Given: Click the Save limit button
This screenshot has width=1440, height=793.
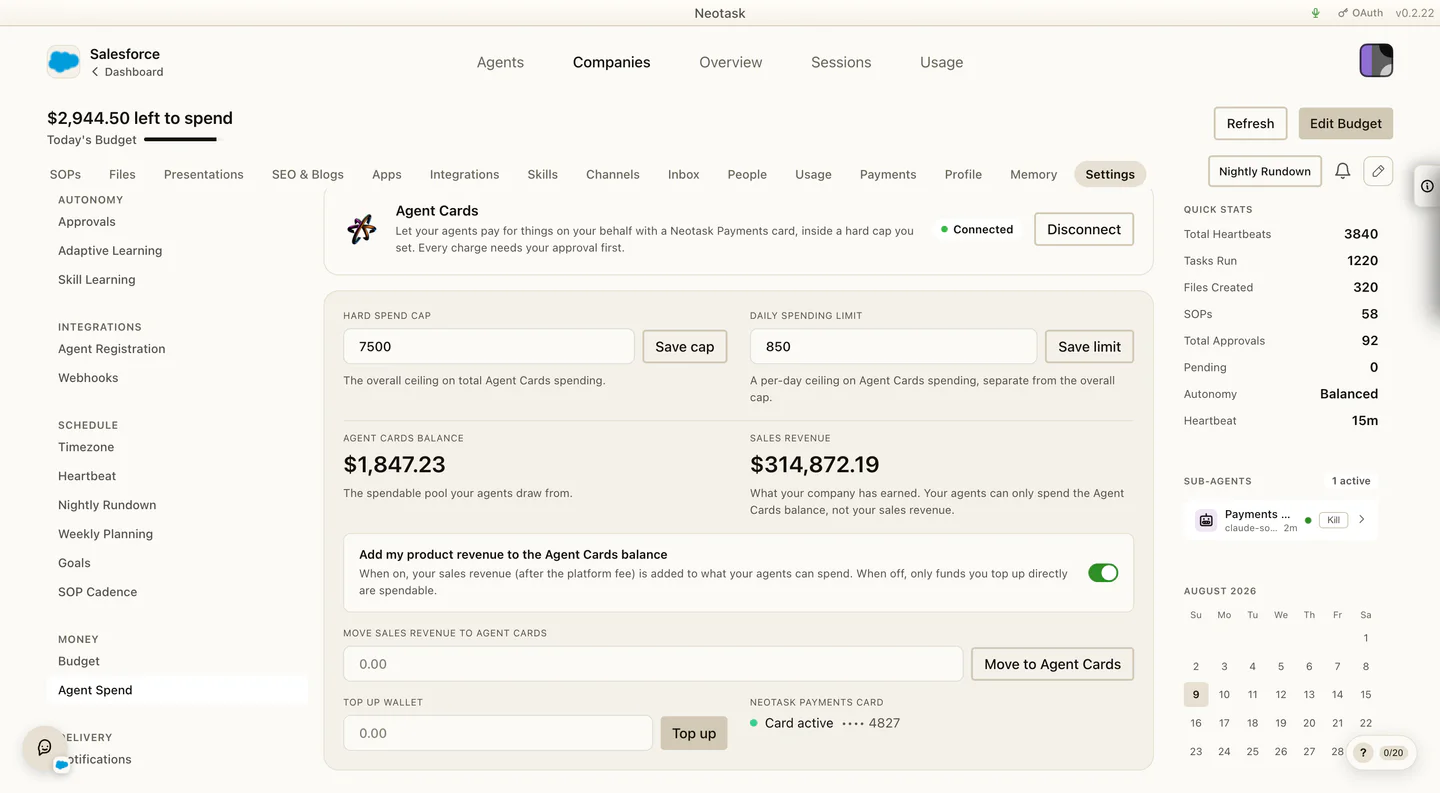Looking at the screenshot, I should (x=1089, y=346).
